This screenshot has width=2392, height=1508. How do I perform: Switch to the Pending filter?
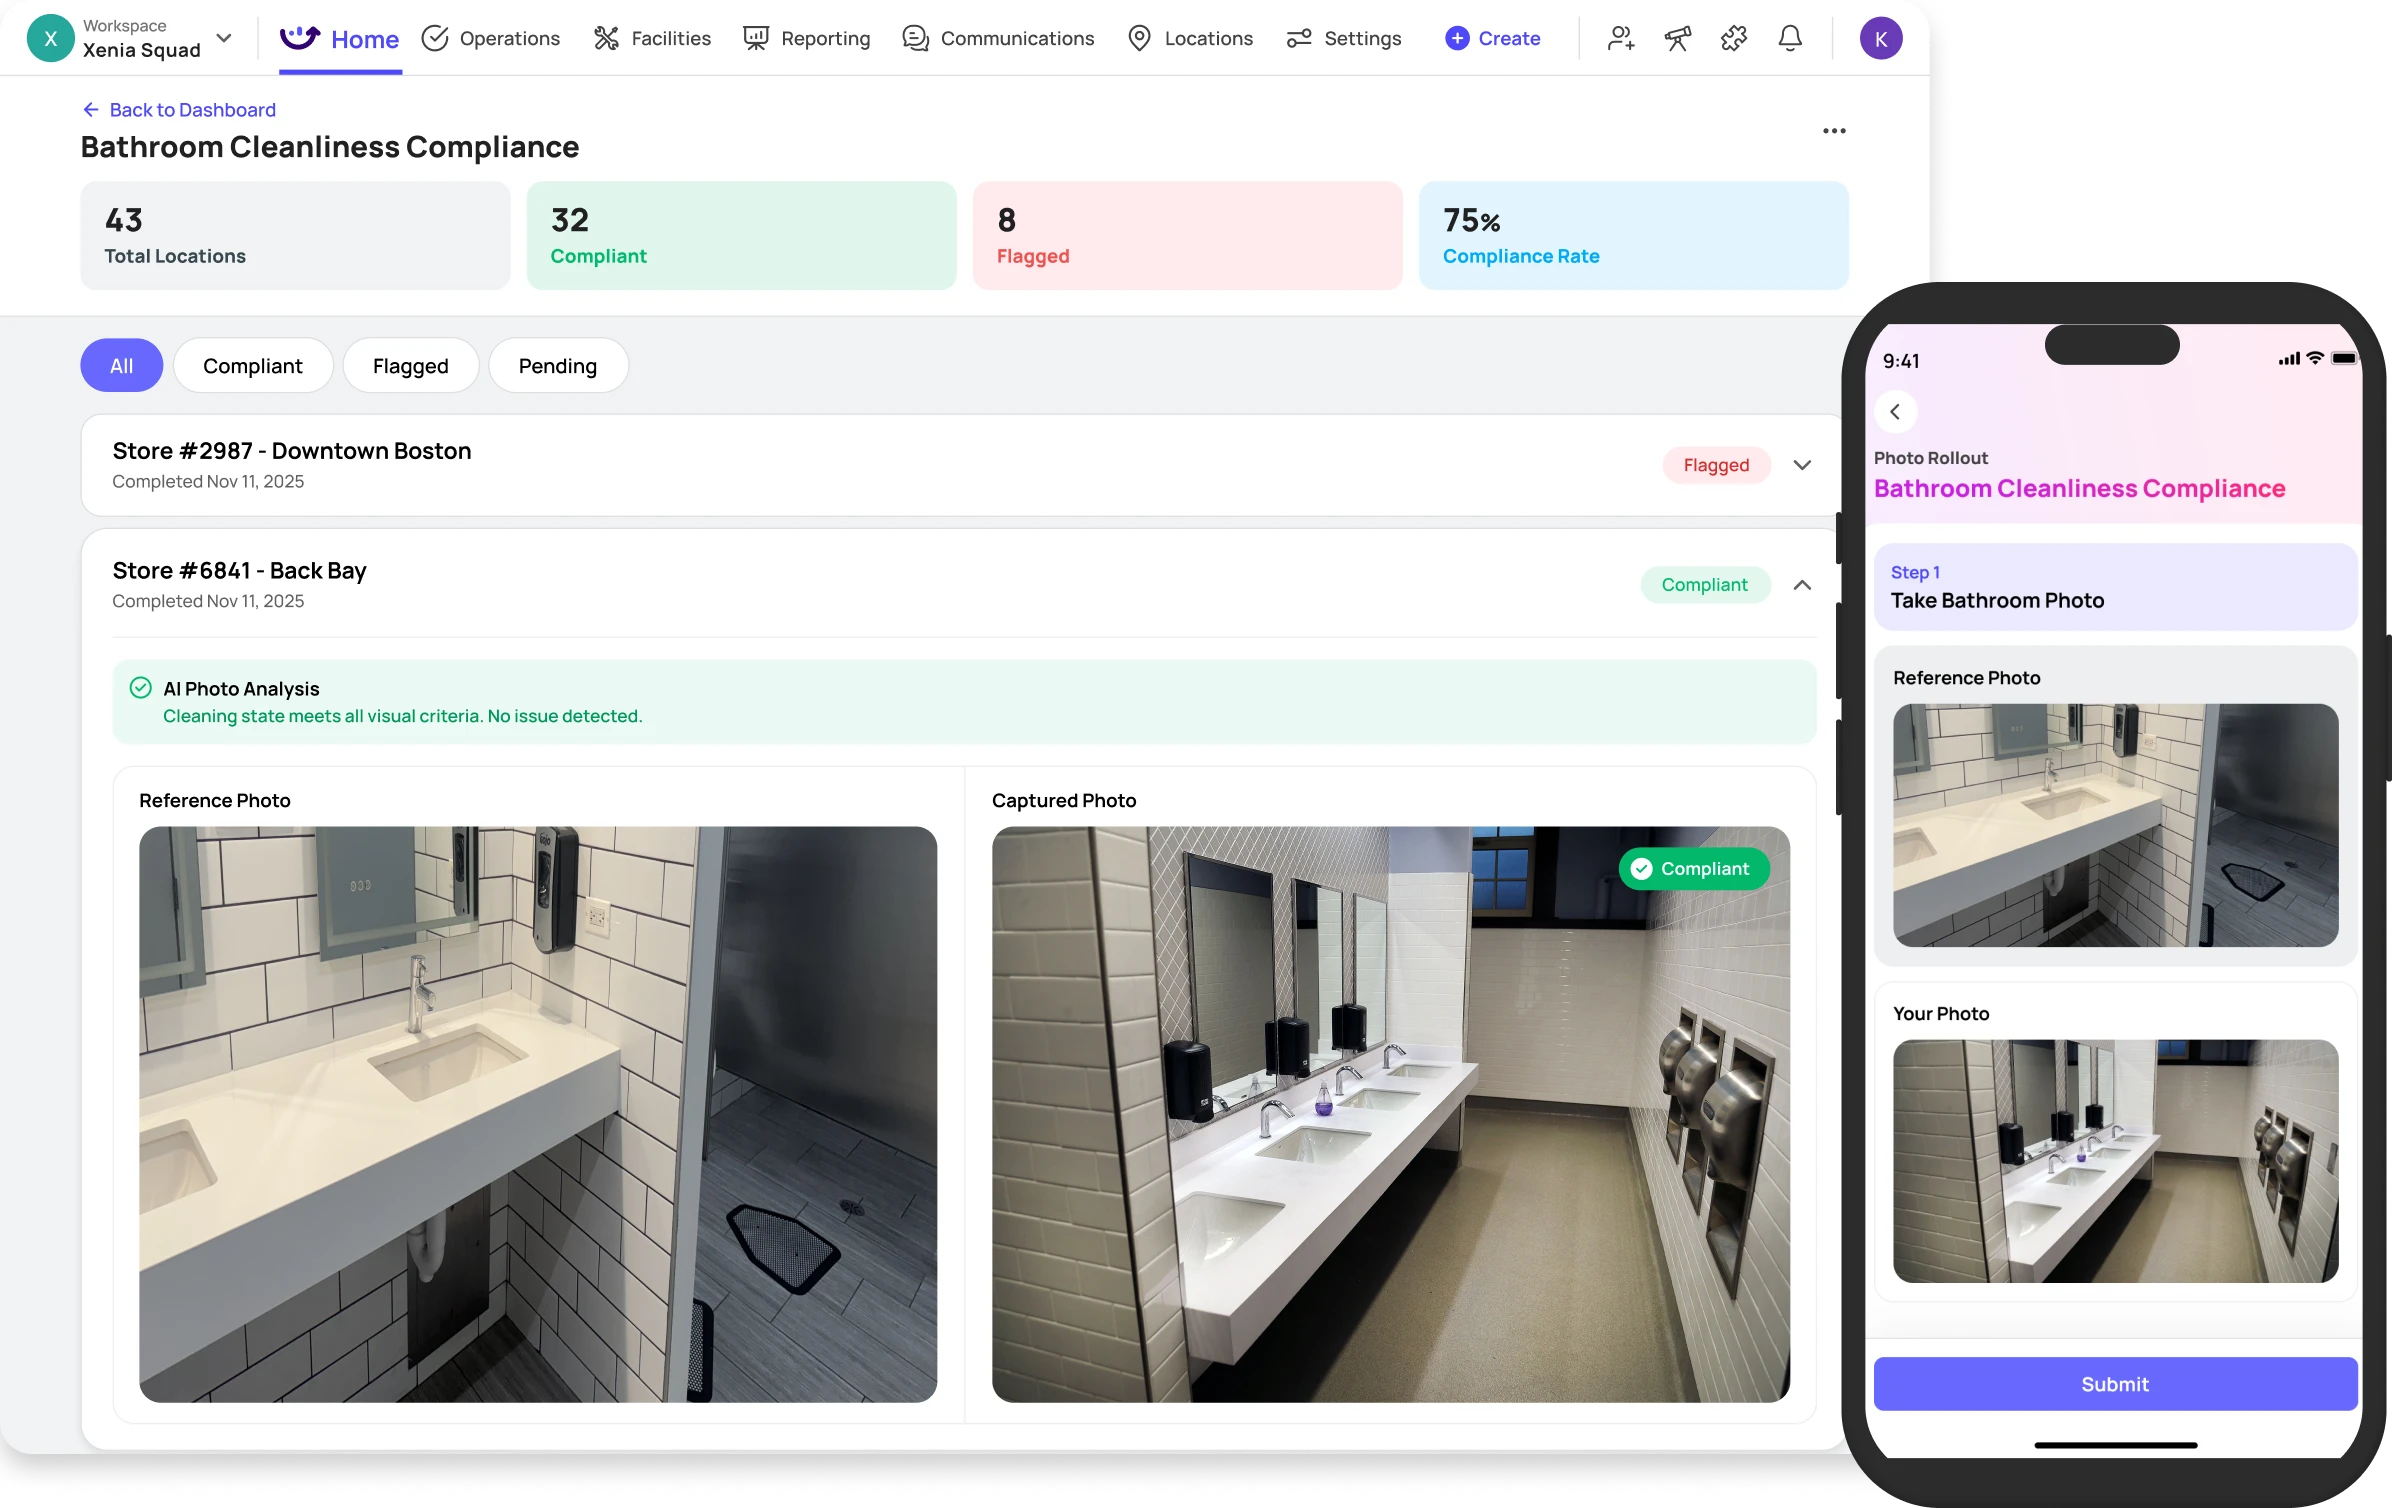557,365
